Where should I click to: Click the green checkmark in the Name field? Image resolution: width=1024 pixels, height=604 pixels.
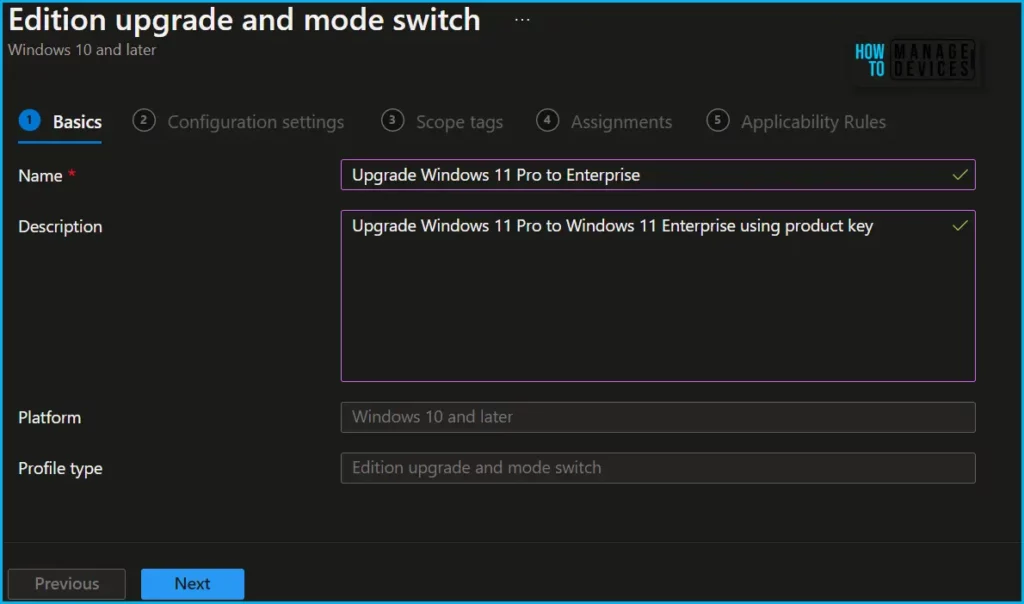960,175
